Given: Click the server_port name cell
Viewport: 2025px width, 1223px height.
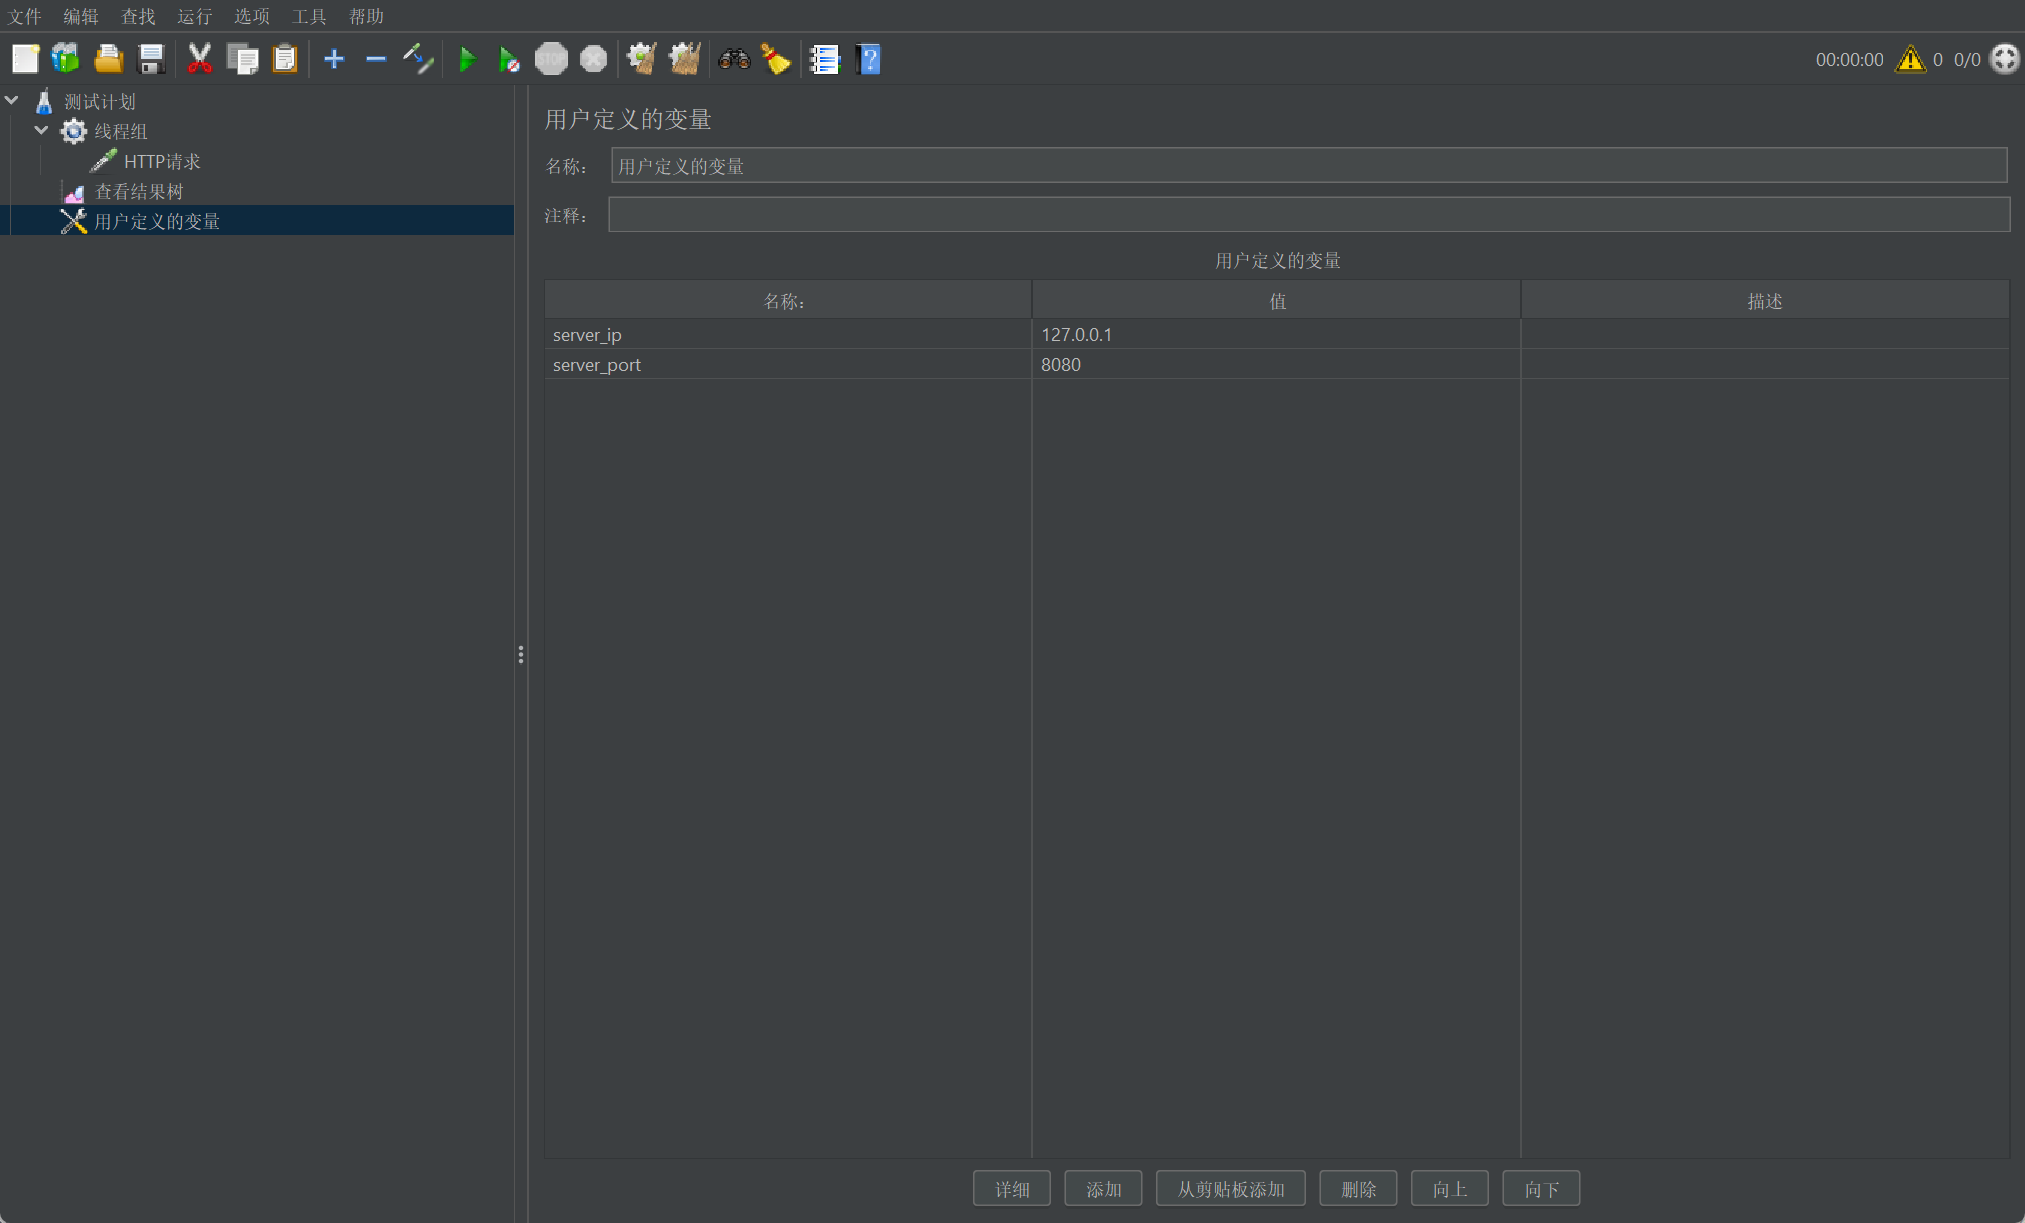Looking at the screenshot, I should pyautogui.click(x=788, y=364).
